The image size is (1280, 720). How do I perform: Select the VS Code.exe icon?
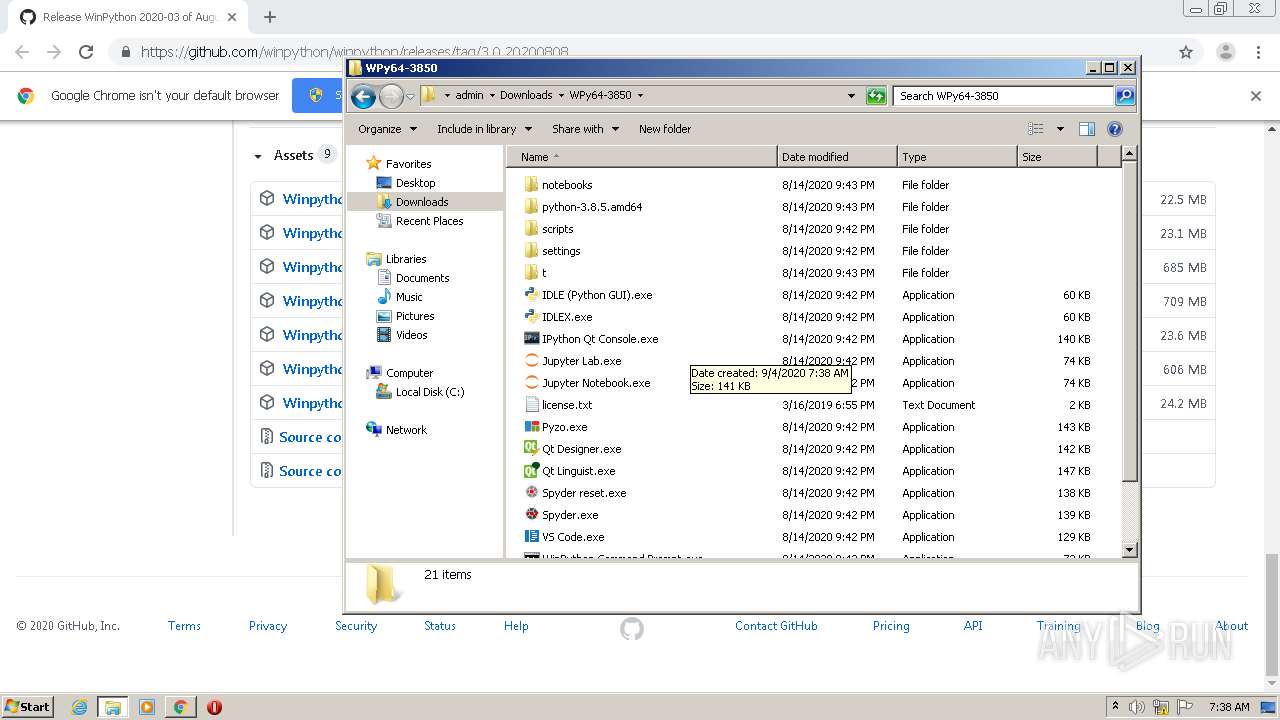click(532, 537)
